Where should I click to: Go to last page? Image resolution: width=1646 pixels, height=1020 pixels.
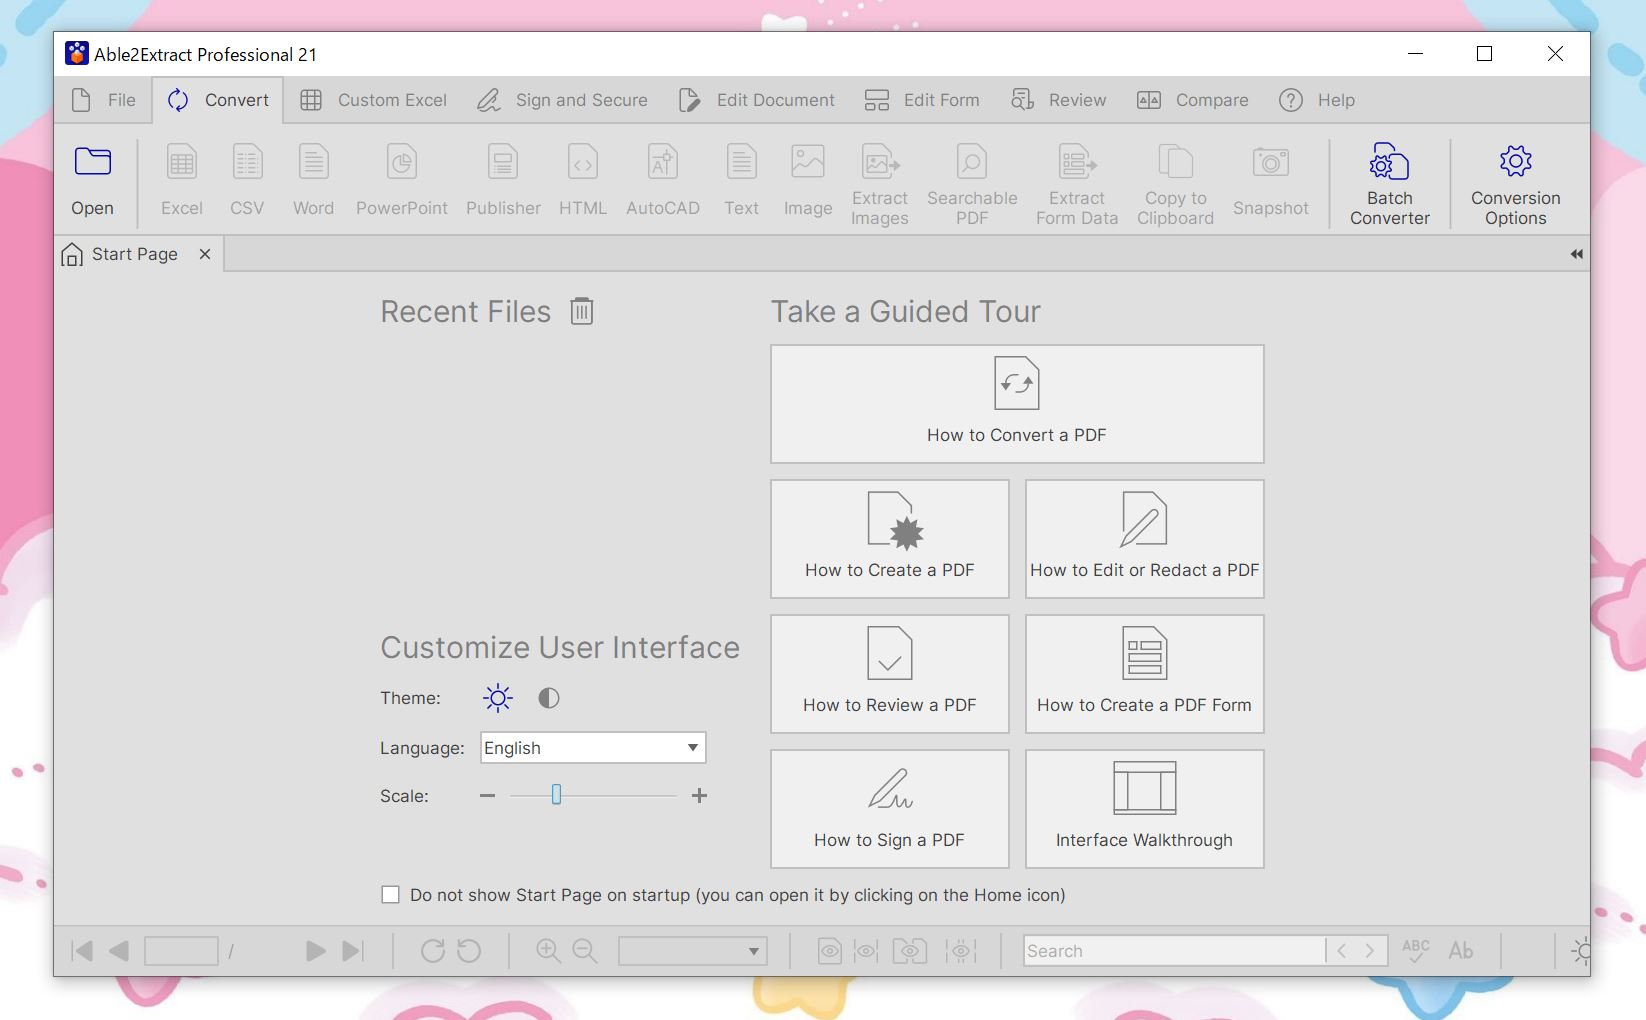353,951
